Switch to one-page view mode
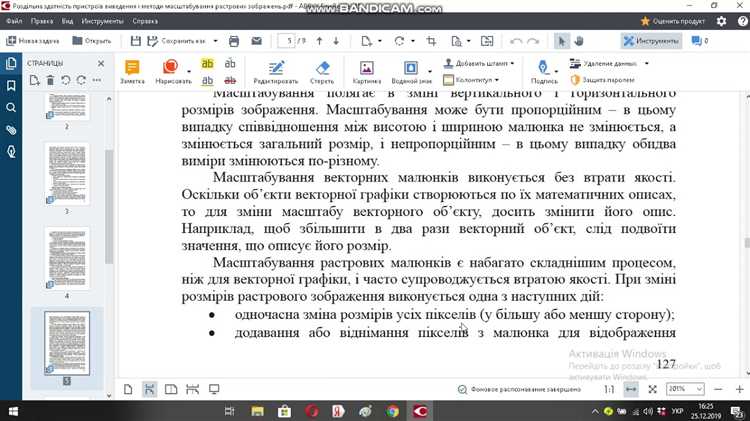 pyautogui.click(x=128, y=389)
